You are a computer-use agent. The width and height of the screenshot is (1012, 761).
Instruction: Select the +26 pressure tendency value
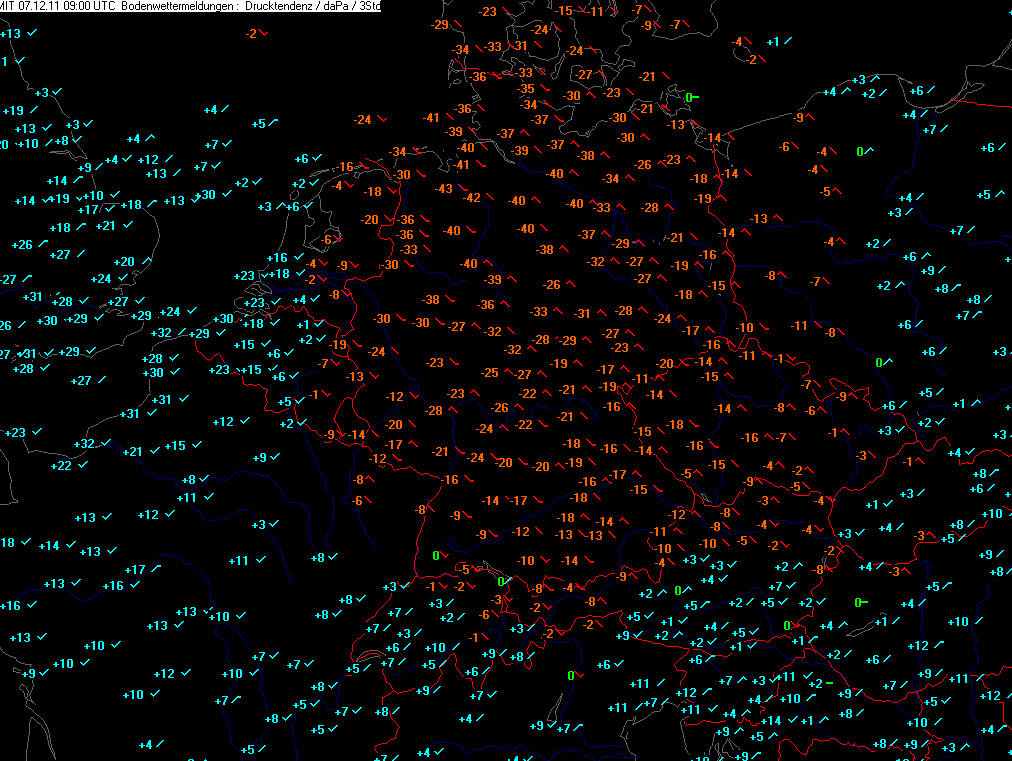point(22,245)
